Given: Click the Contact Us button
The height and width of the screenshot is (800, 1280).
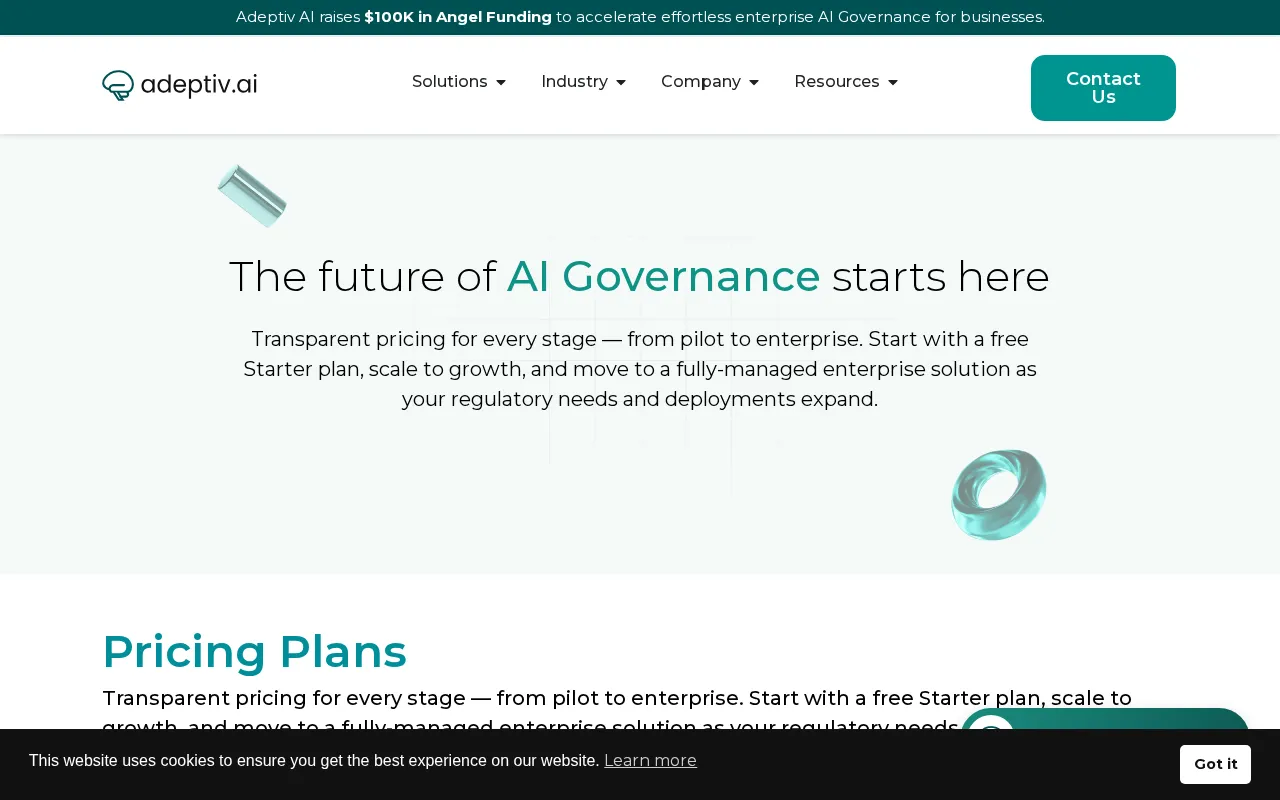Looking at the screenshot, I should click(1103, 88).
